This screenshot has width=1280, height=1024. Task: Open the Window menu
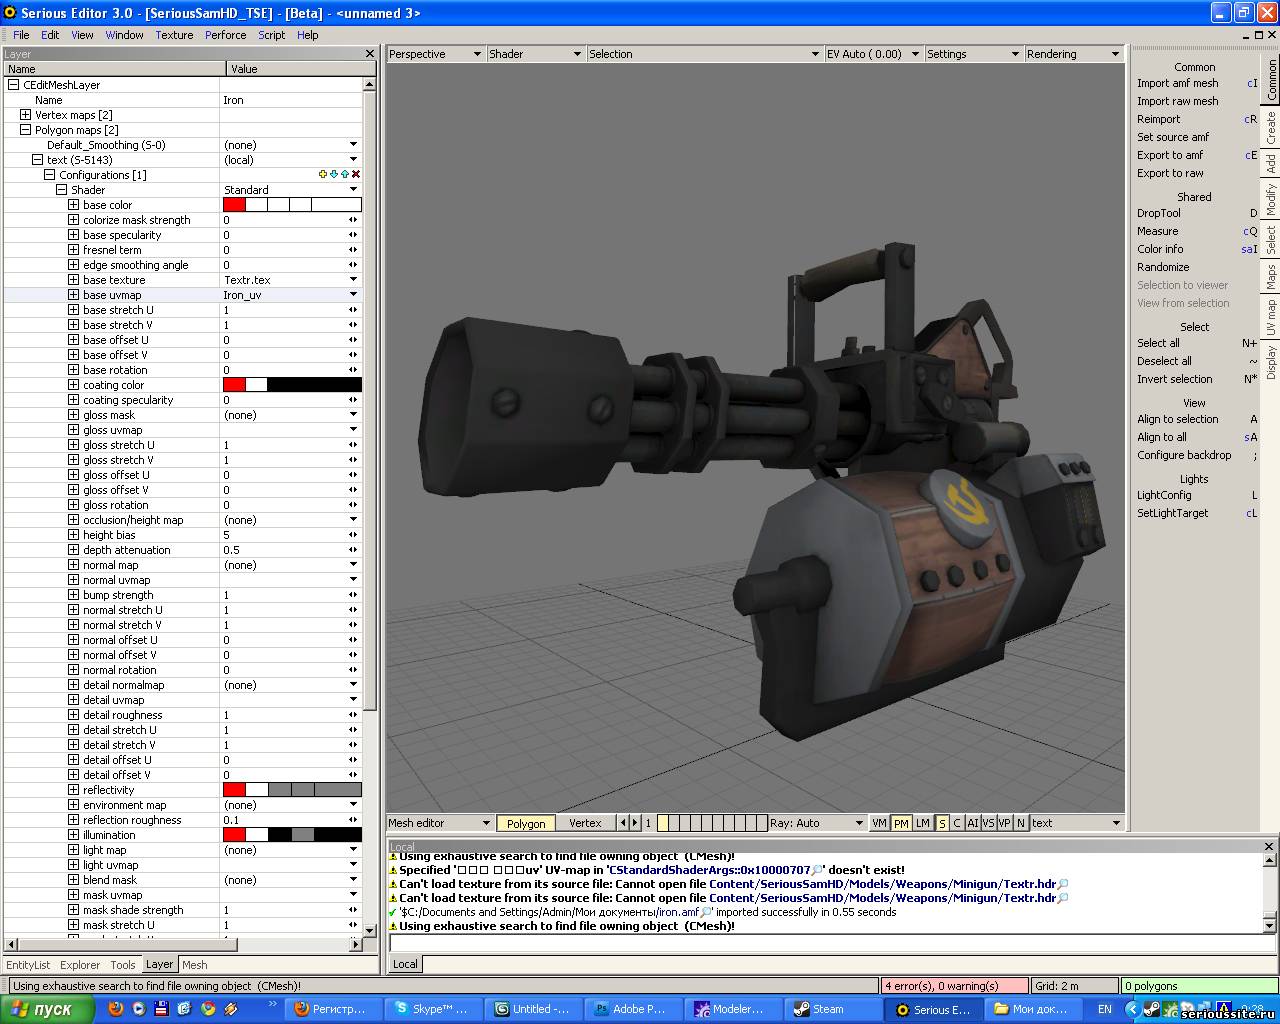124,35
